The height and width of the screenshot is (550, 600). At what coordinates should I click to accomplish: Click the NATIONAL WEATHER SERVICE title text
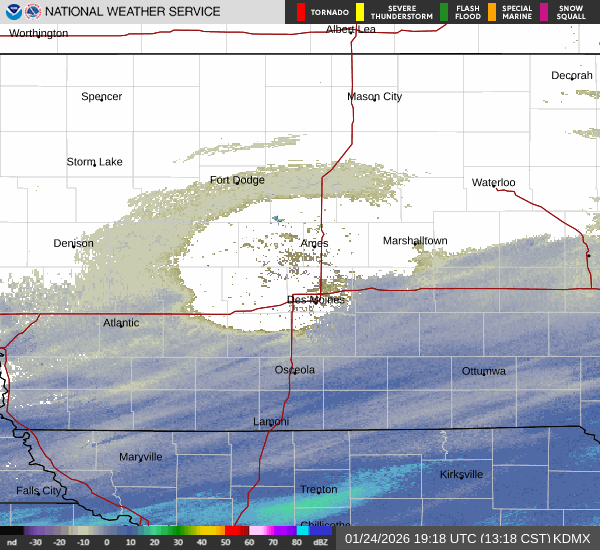click(135, 12)
